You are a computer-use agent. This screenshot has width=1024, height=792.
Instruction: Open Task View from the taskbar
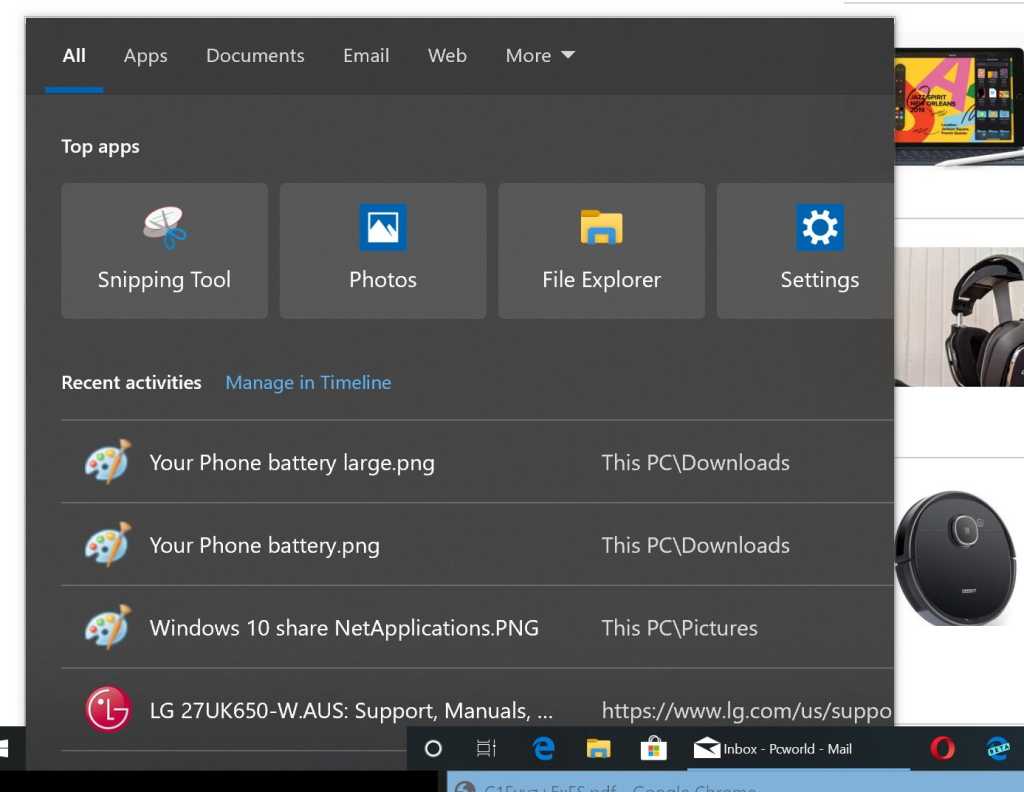click(486, 748)
